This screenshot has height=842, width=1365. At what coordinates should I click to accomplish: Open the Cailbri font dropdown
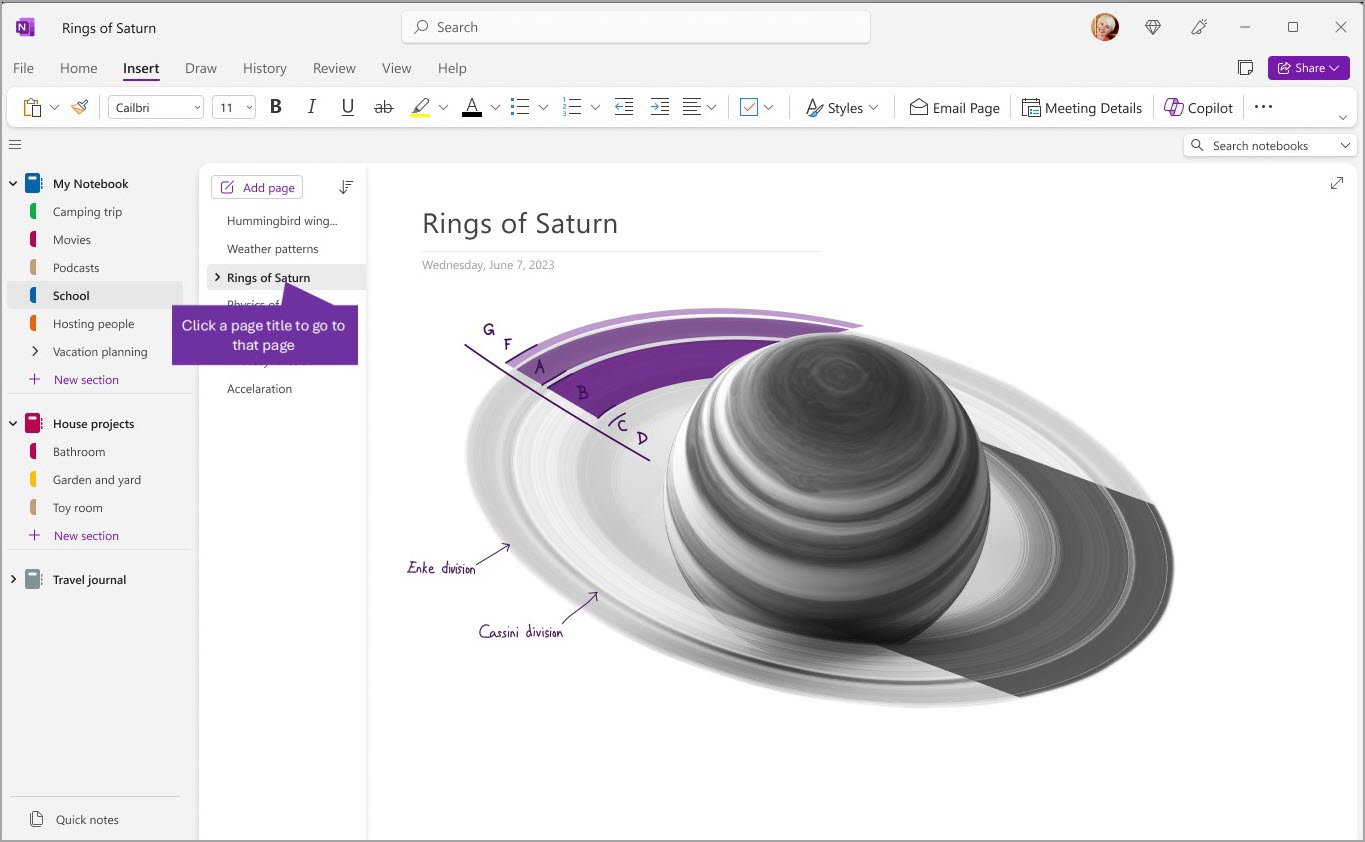tap(155, 107)
